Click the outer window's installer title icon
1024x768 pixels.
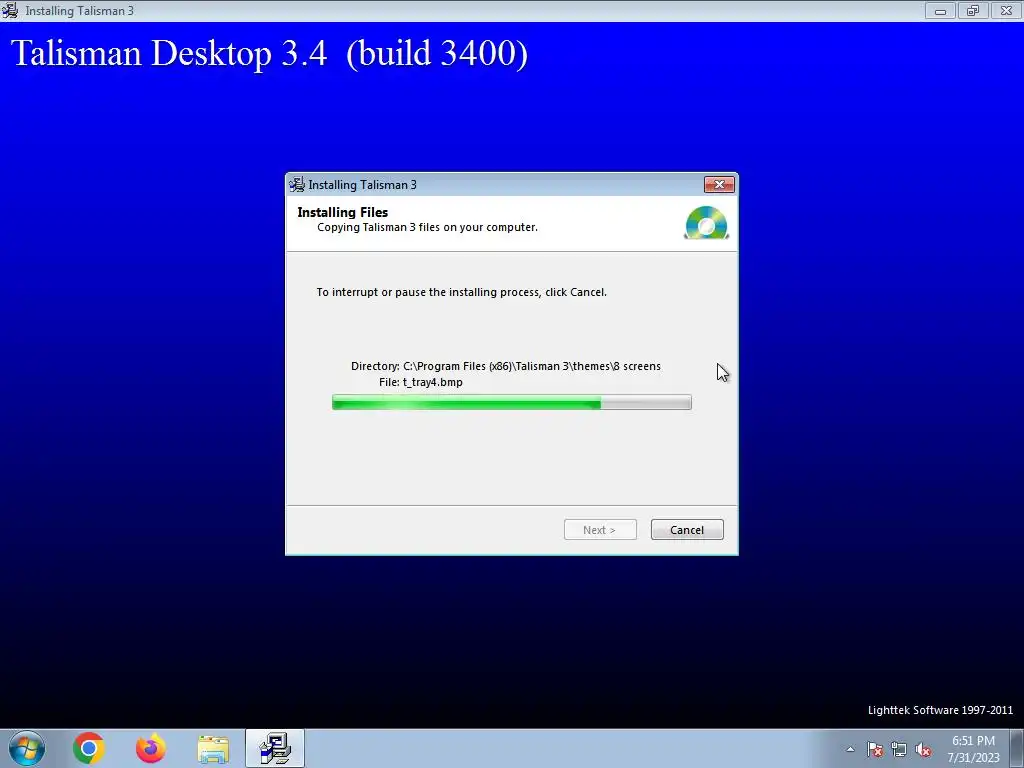tap(9, 10)
